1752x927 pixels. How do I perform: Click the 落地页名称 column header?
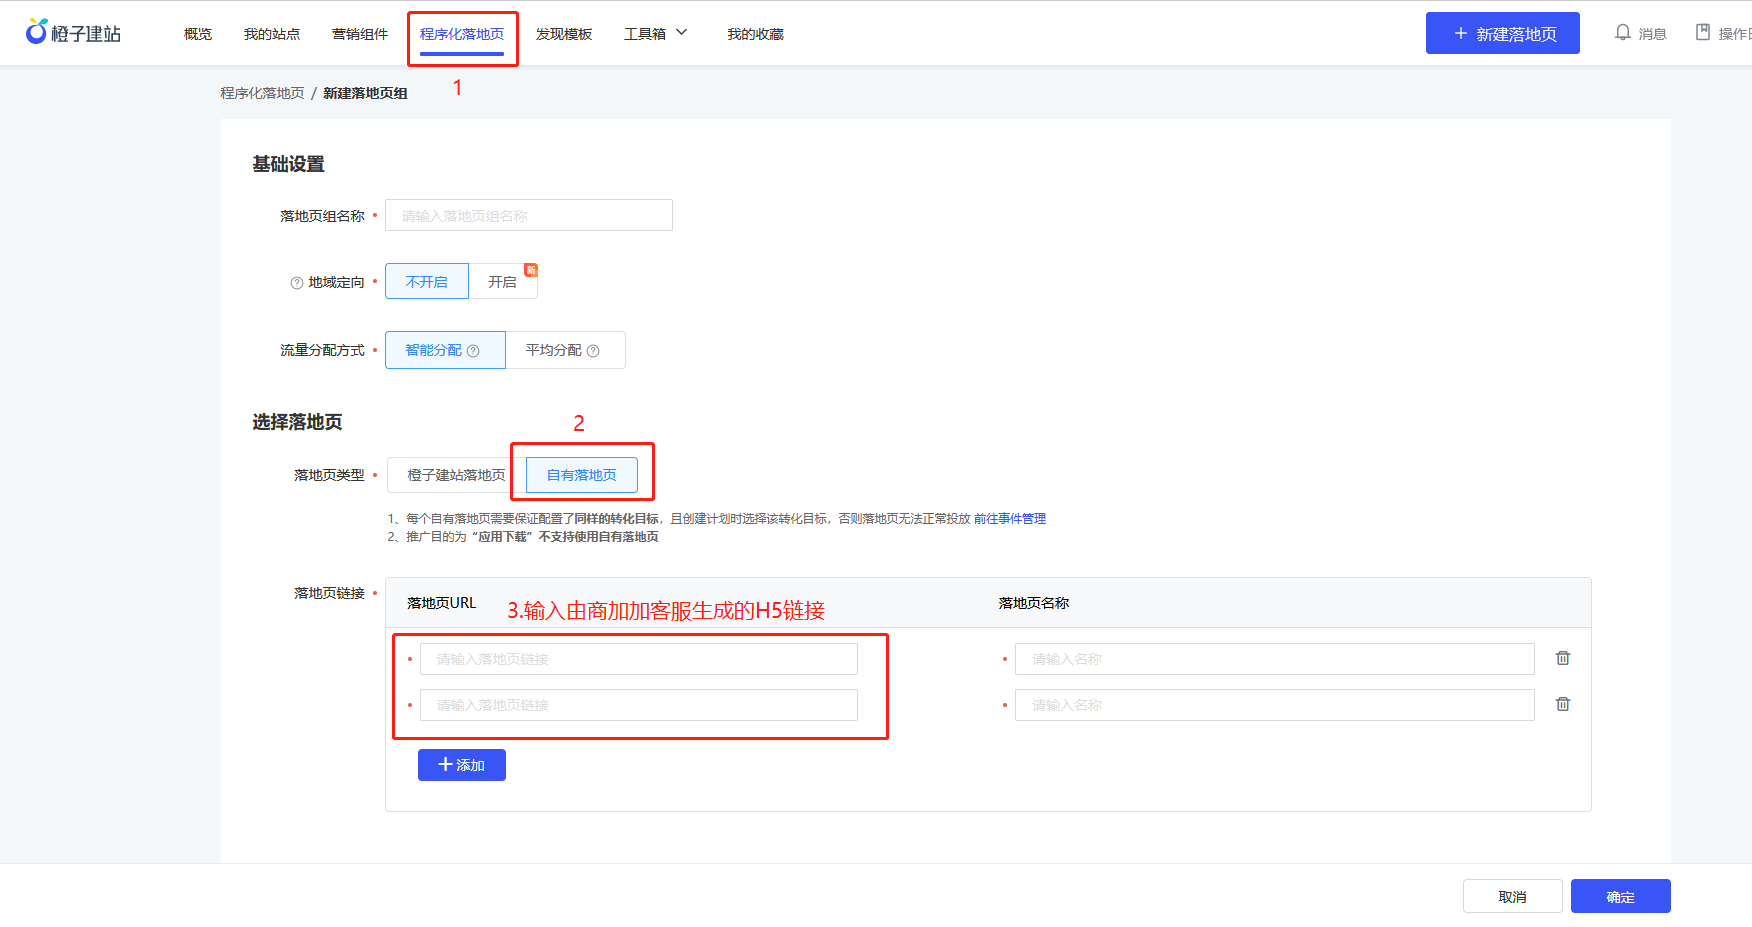pyautogui.click(x=1034, y=603)
